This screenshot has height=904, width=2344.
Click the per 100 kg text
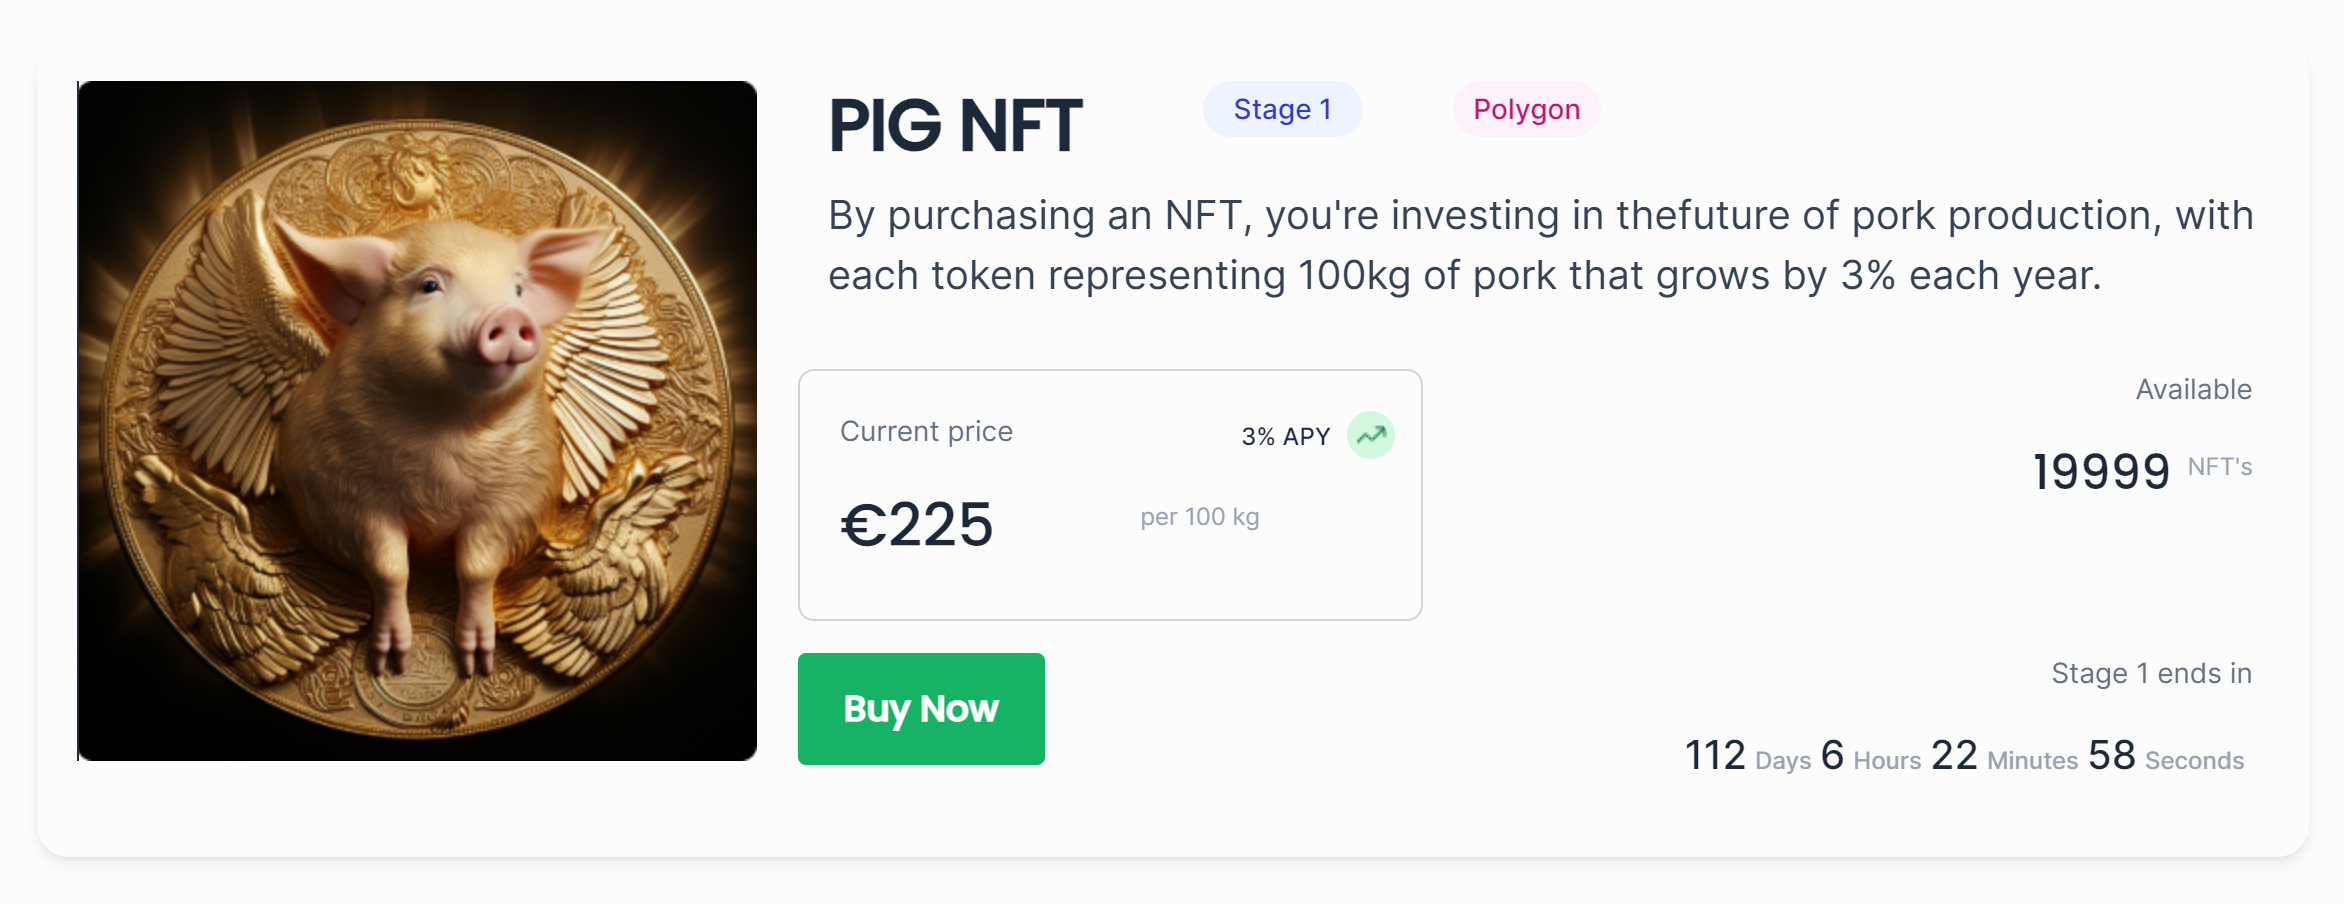1199,517
